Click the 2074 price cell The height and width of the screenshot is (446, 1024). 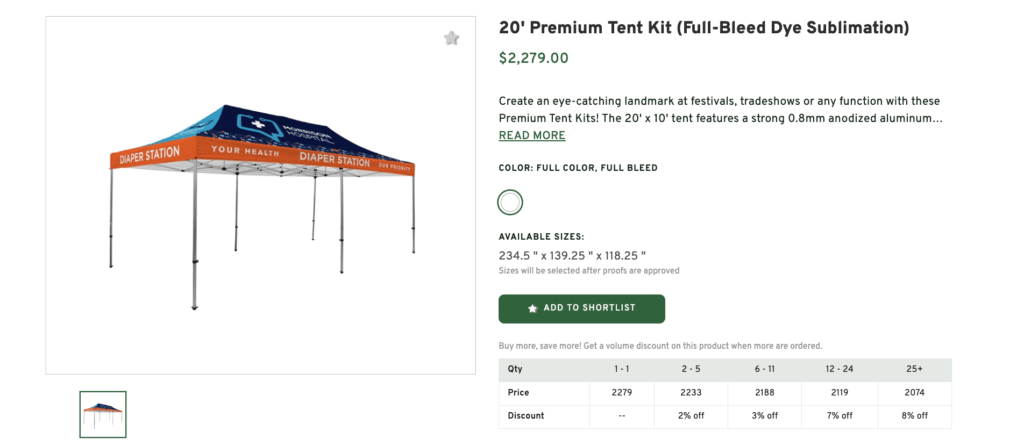[914, 393]
